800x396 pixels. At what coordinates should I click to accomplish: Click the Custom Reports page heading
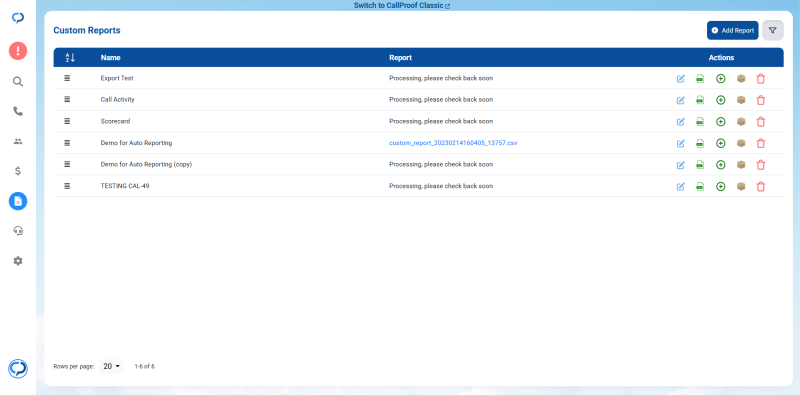[x=87, y=31]
